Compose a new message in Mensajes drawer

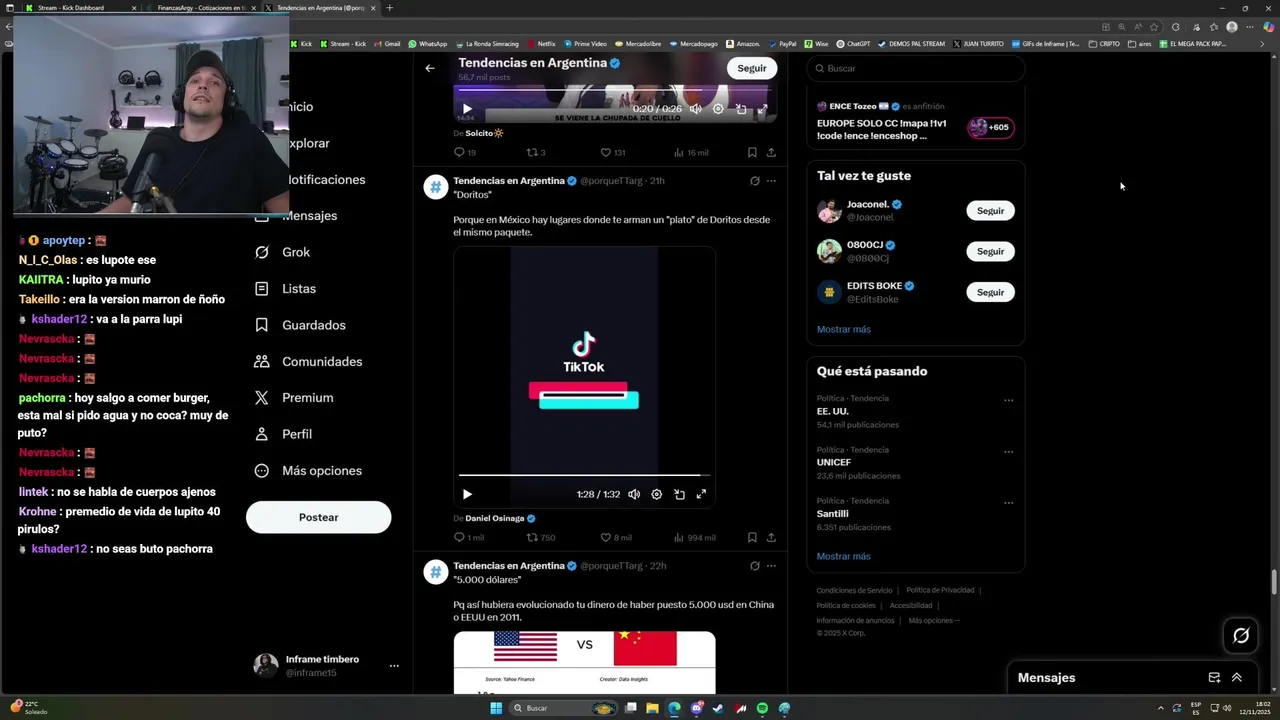point(1214,677)
